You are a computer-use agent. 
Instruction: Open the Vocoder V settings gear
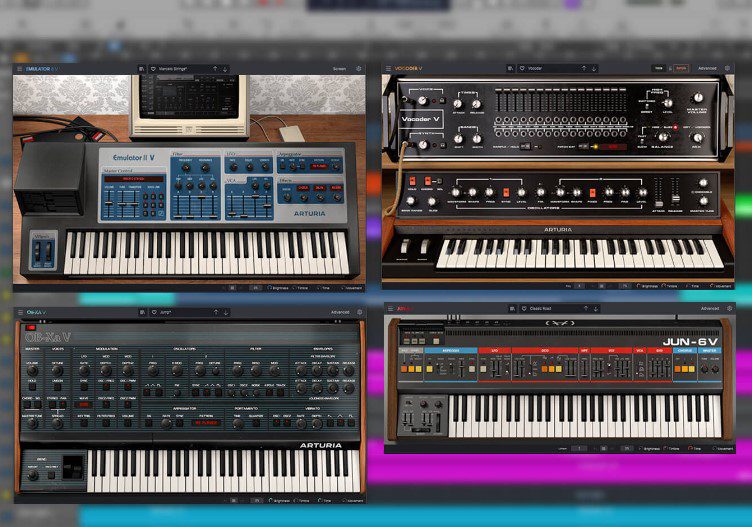tap(728, 69)
